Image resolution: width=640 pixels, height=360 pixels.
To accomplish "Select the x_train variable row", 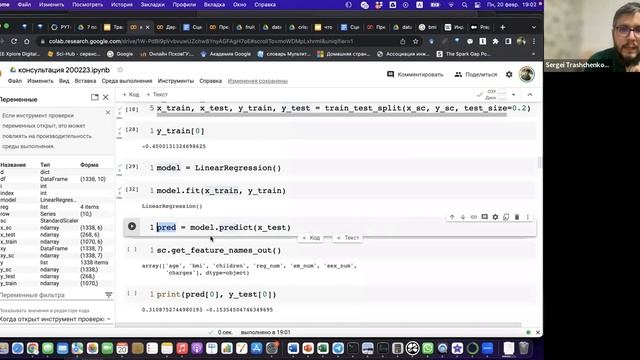I will pos(56,242).
